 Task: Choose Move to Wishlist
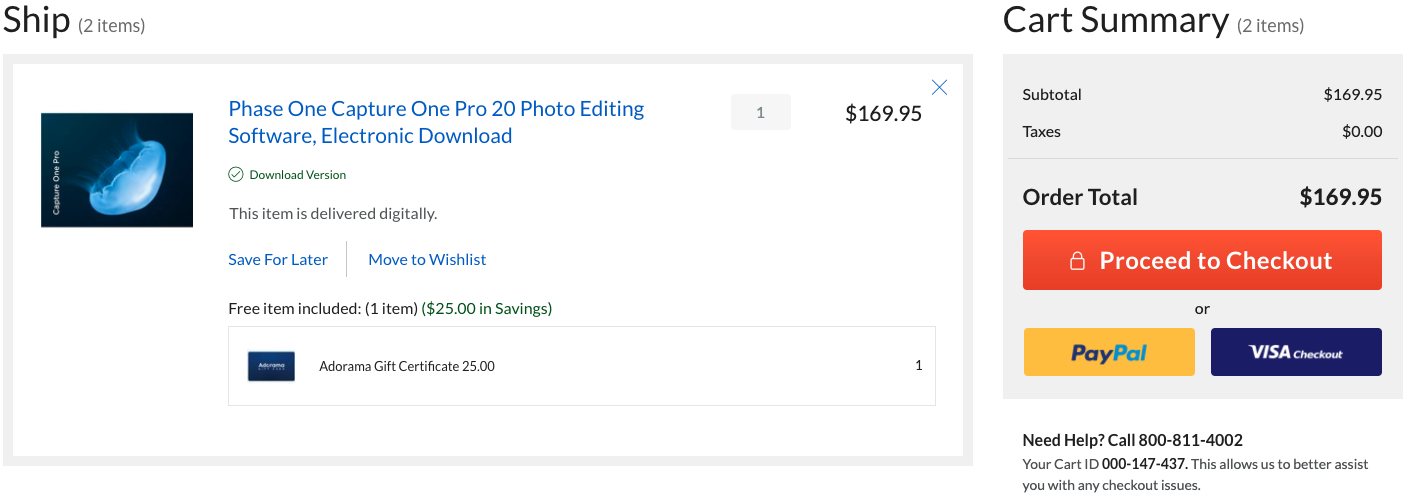[427, 260]
